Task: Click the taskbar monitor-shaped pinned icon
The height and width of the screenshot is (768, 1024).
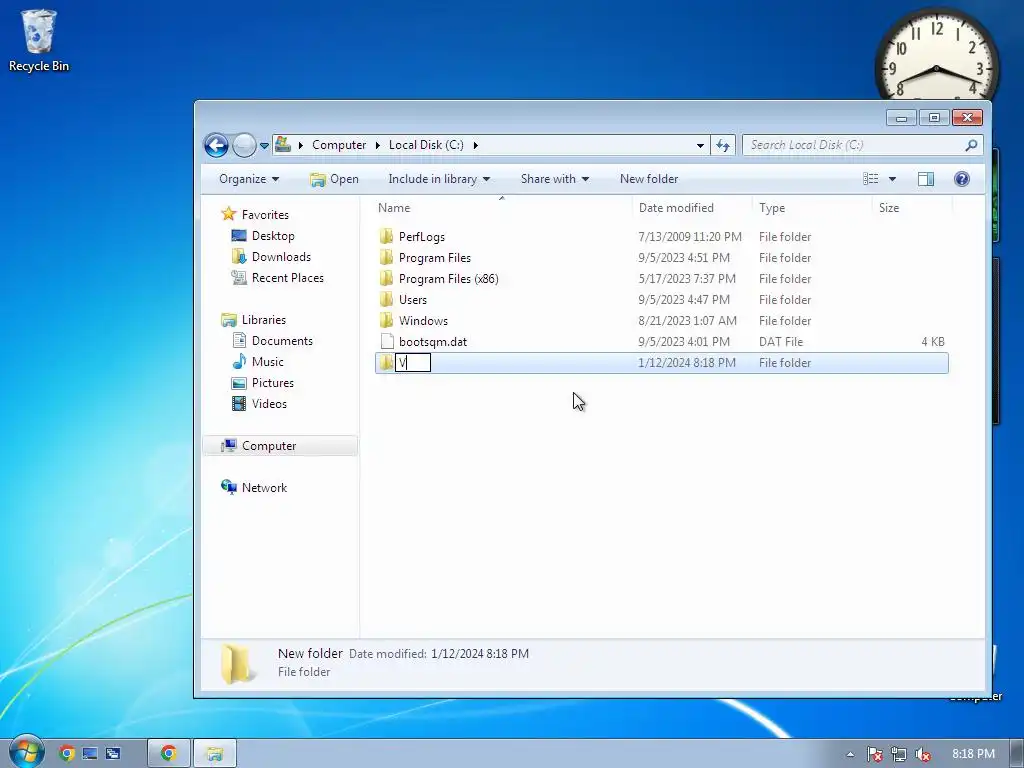Action: click(x=90, y=754)
